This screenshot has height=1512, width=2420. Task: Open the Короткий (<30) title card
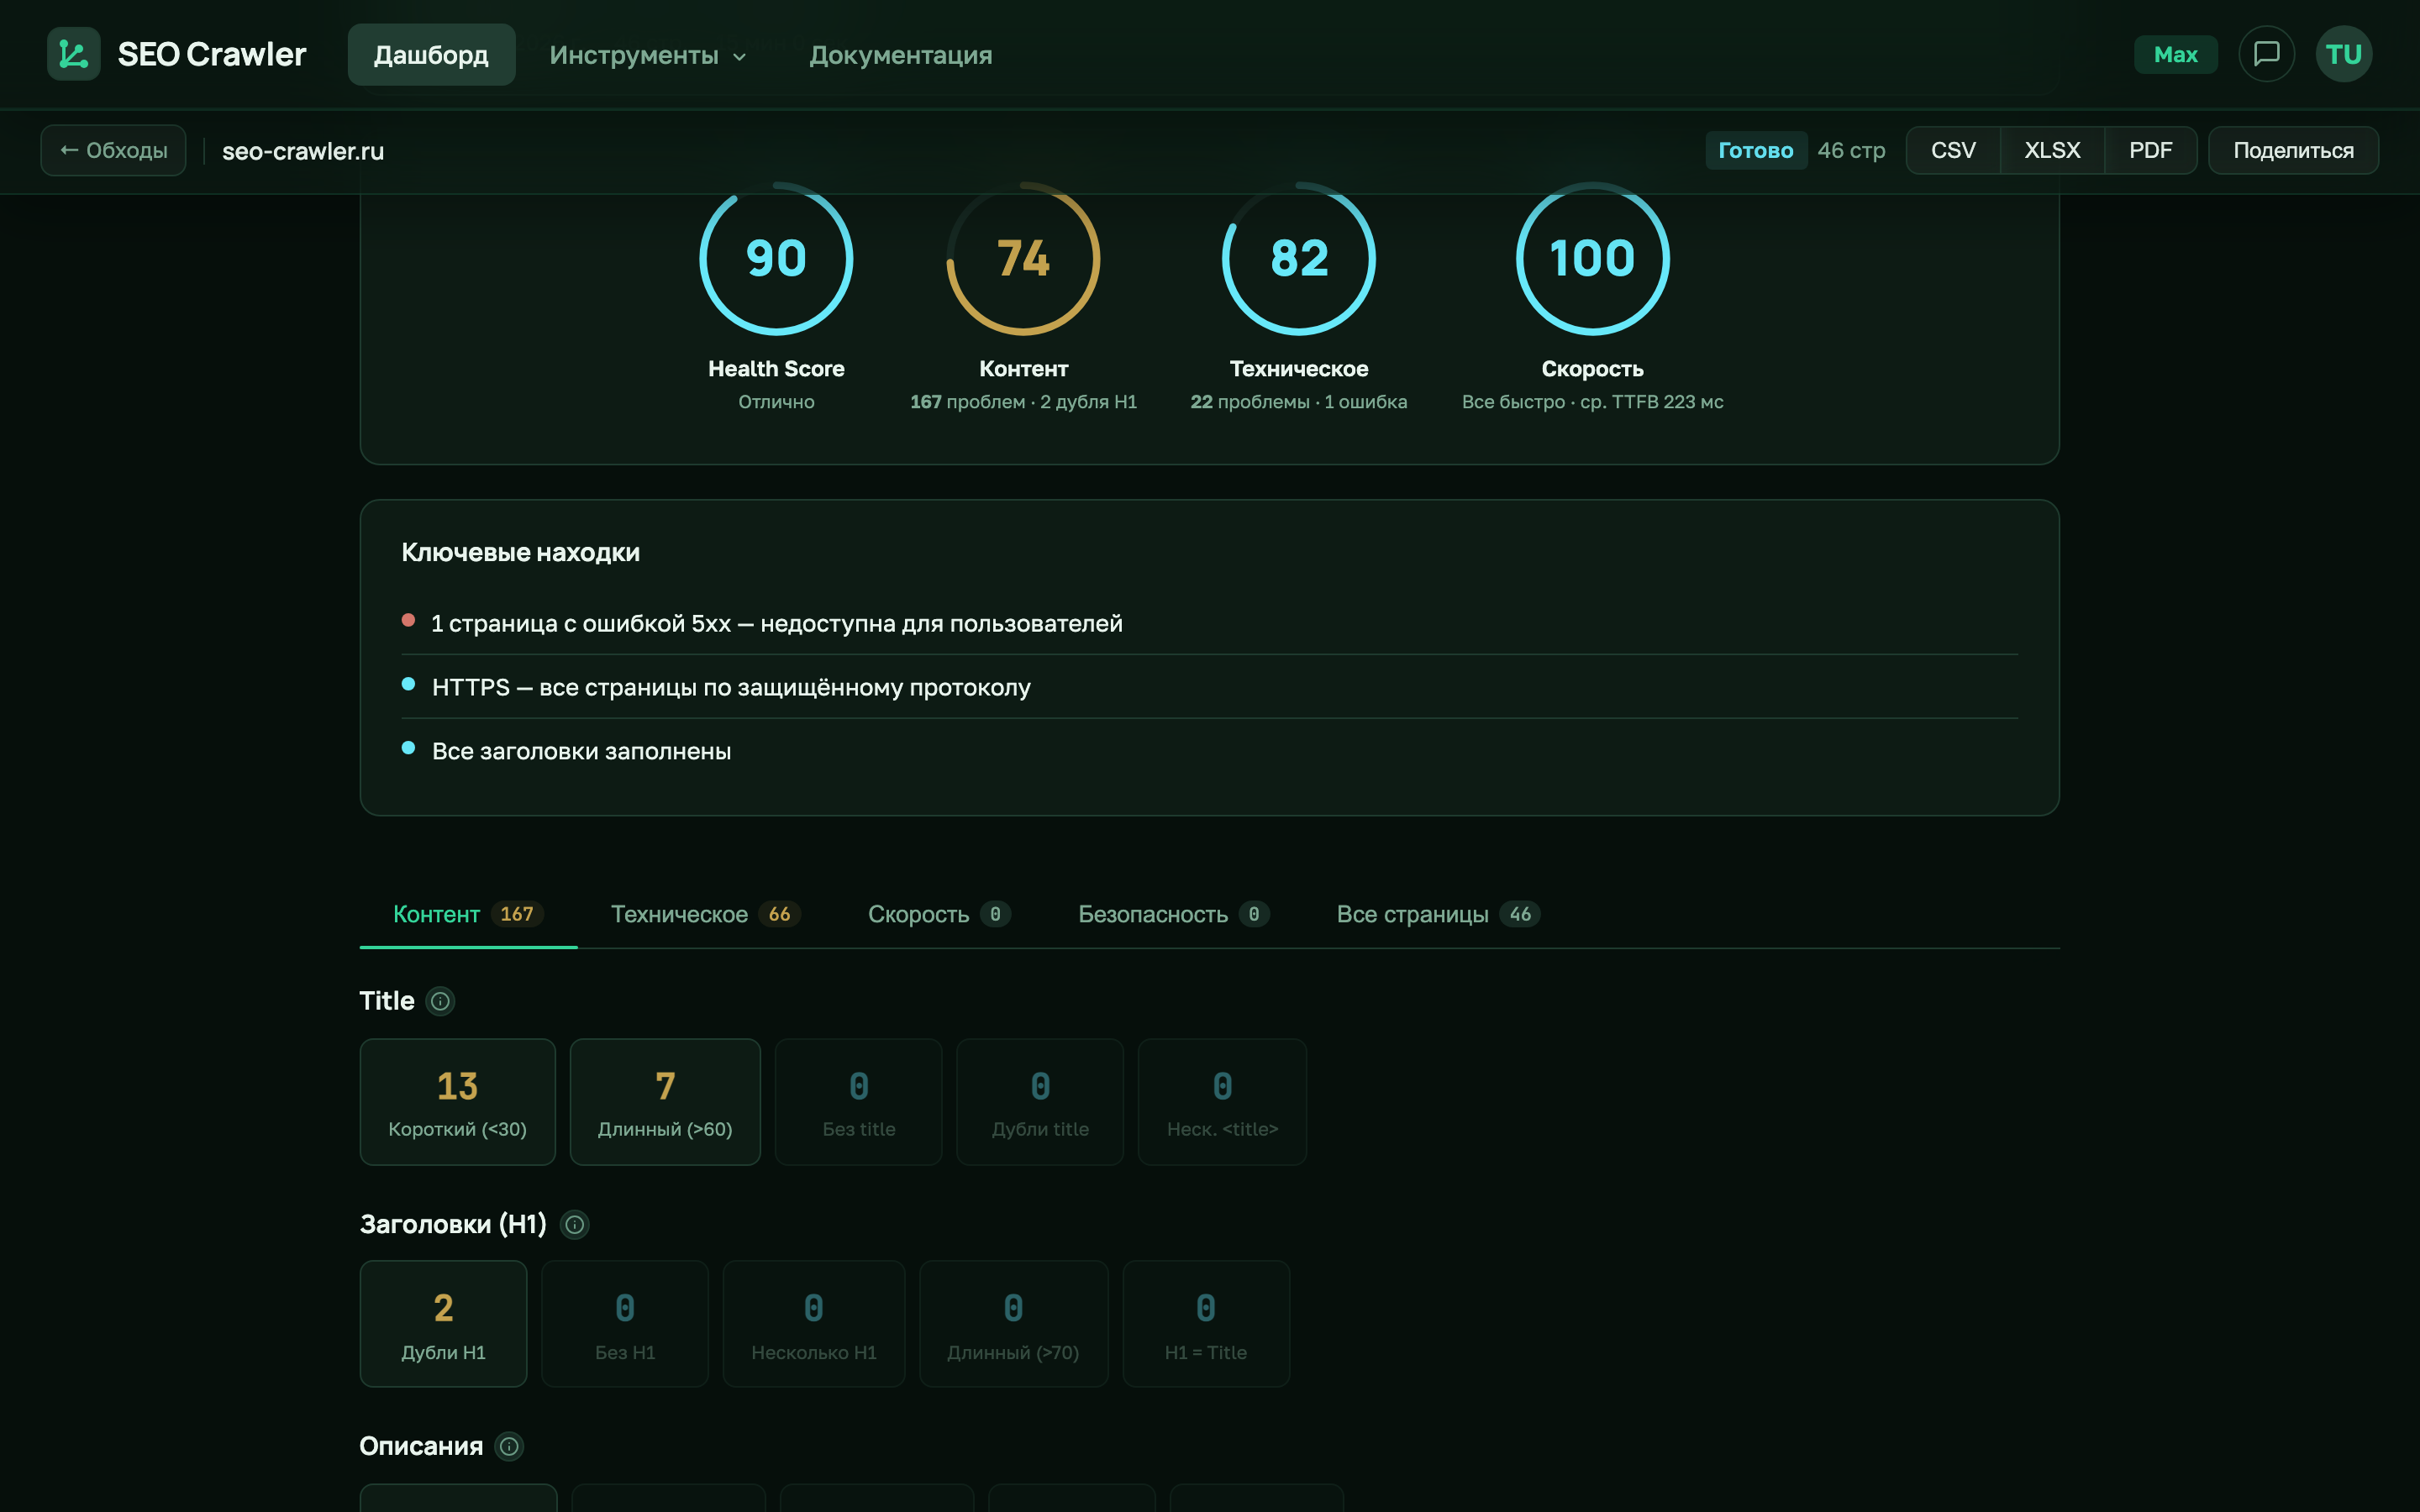[x=458, y=1102]
